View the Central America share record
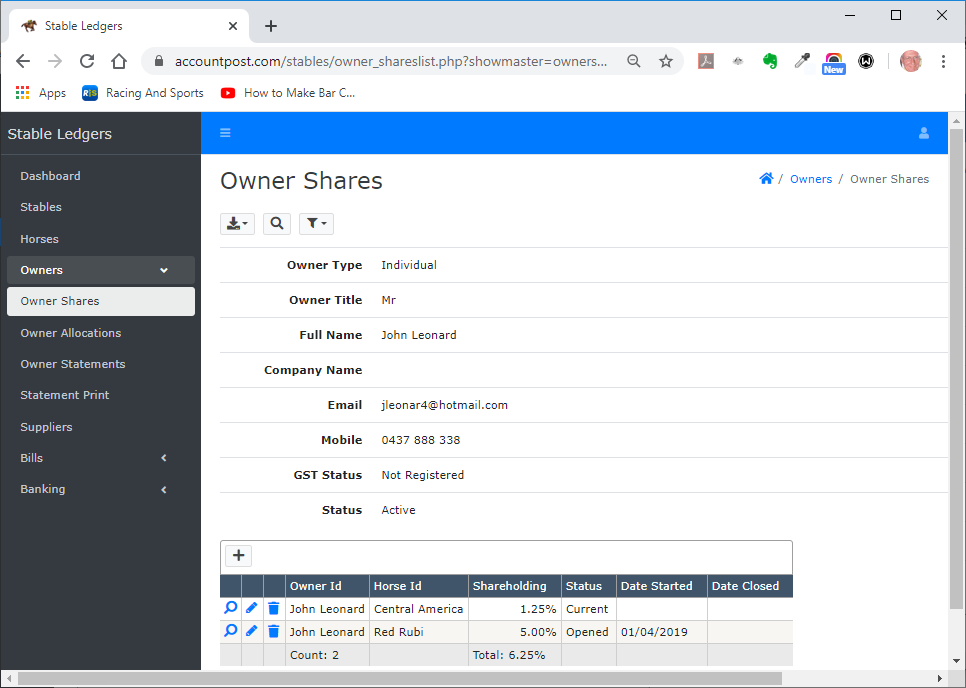 coord(230,608)
